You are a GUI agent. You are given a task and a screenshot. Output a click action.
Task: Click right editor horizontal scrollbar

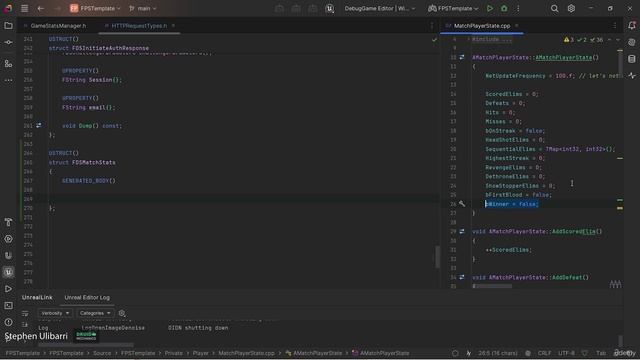492,286
